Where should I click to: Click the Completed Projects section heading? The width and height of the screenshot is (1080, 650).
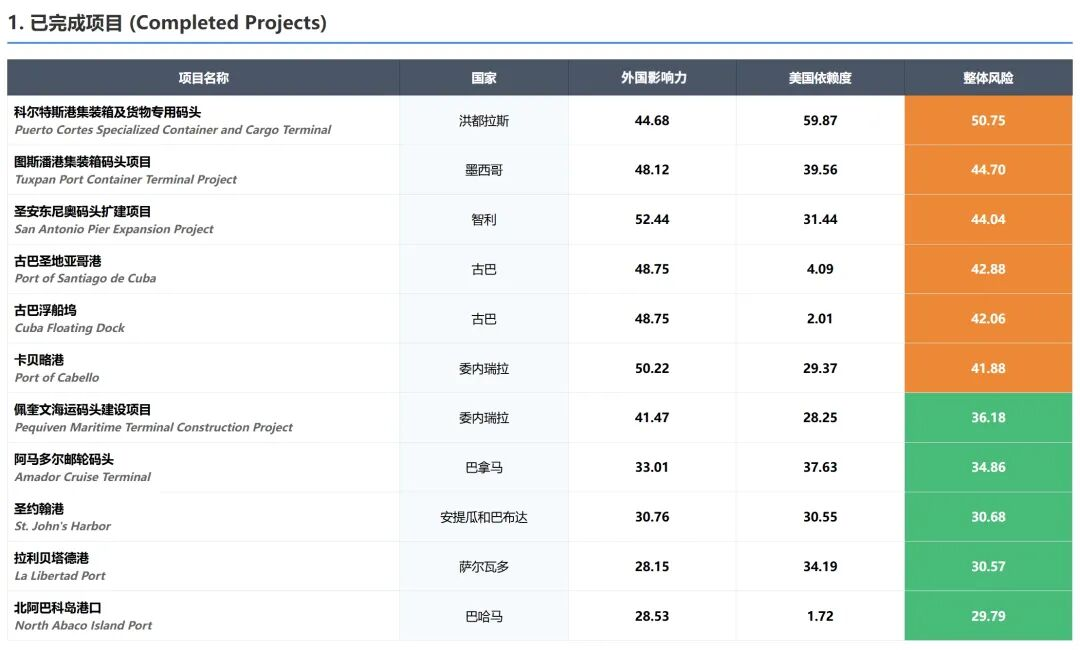pos(167,23)
